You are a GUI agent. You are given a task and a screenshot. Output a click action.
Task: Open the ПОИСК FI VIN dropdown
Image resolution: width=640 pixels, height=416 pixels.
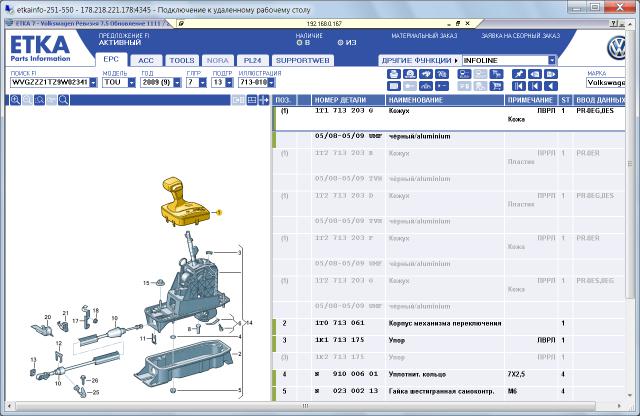[93, 82]
